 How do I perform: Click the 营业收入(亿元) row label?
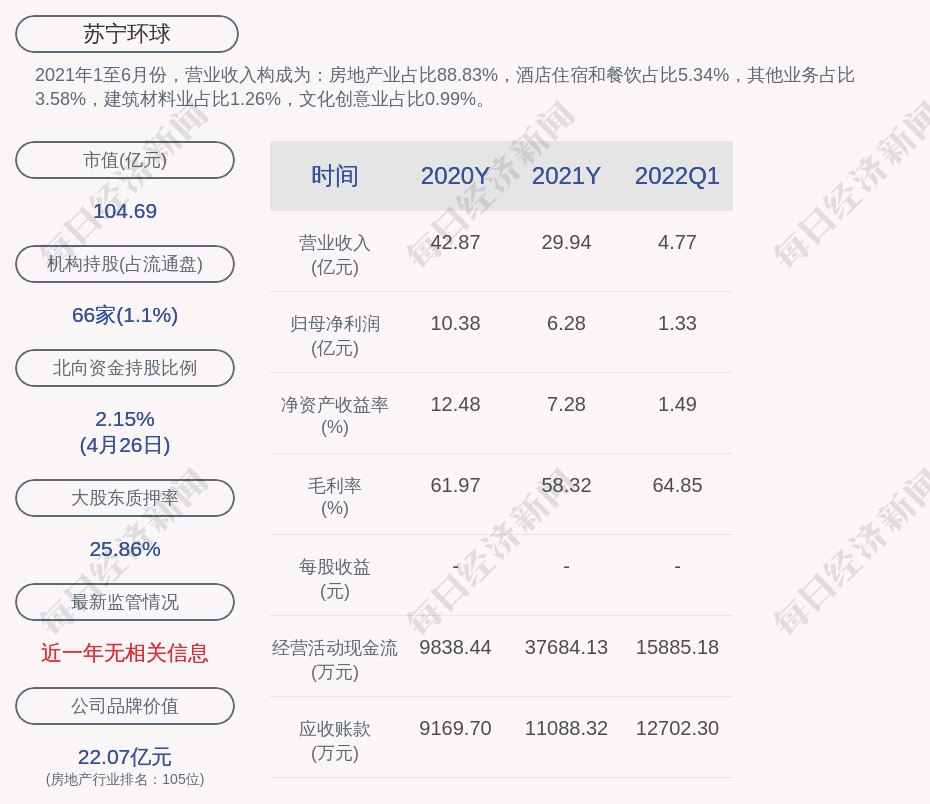pos(335,255)
